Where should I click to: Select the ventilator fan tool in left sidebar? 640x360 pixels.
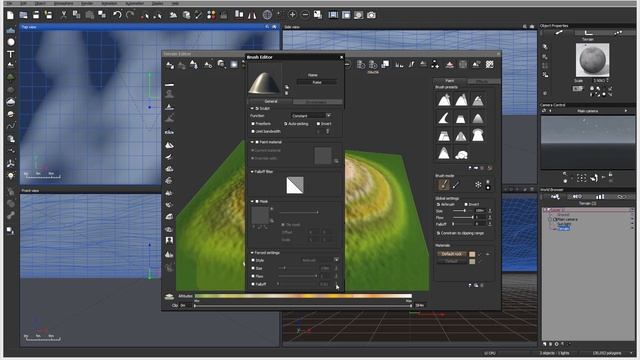pos(11,163)
